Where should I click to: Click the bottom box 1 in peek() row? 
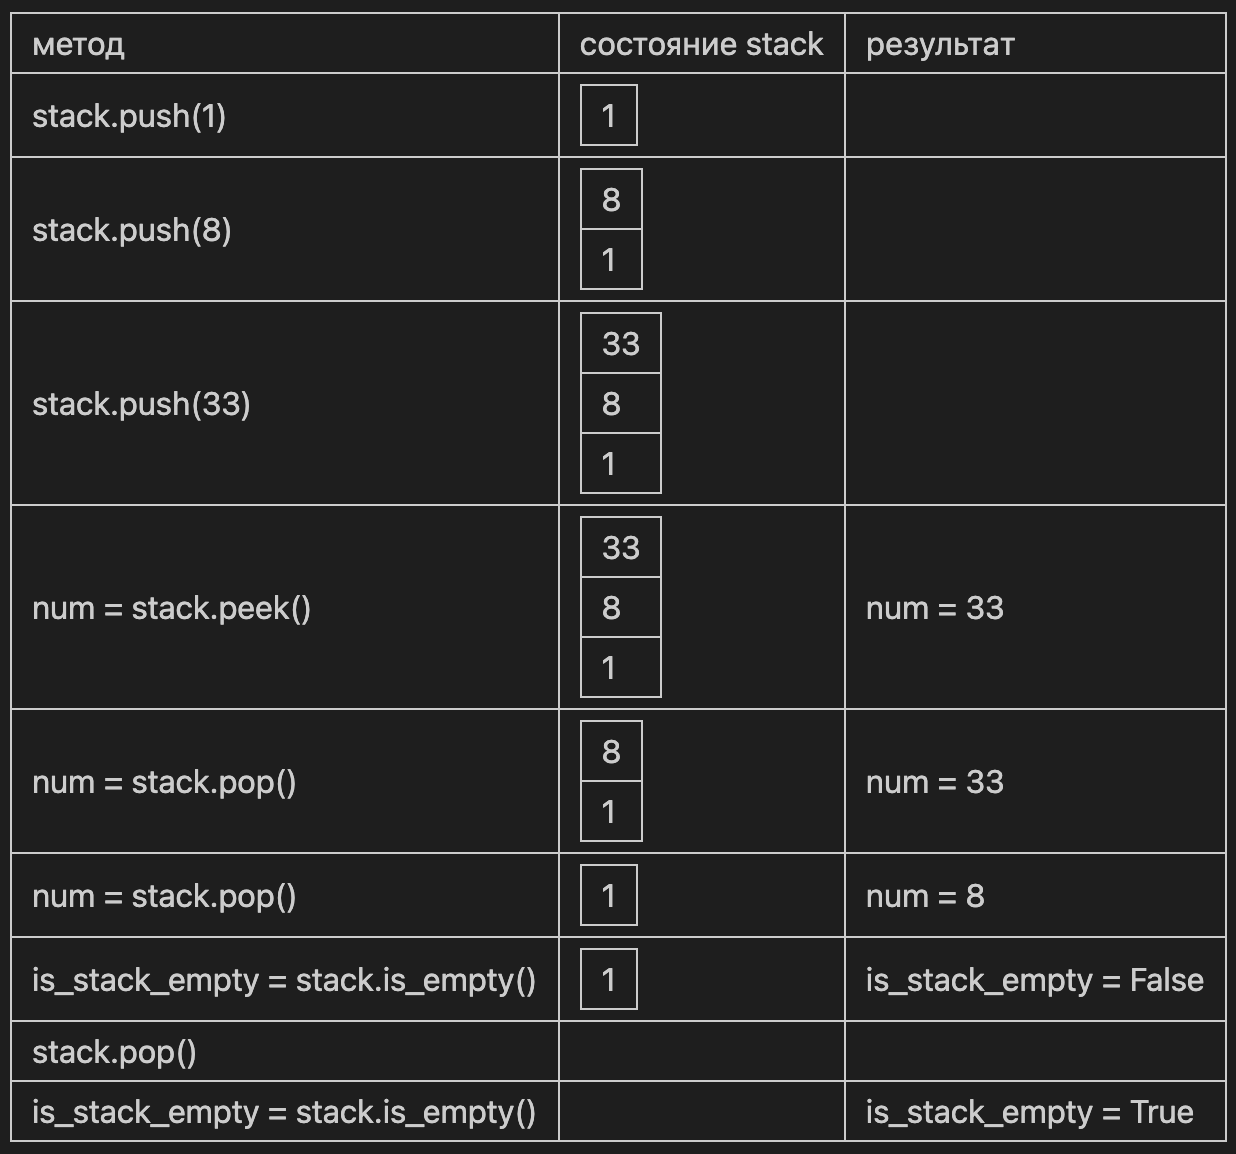pos(621,667)
